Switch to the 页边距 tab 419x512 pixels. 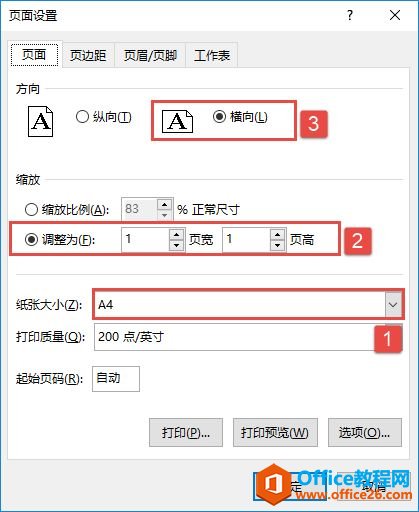tap(88, 55)
